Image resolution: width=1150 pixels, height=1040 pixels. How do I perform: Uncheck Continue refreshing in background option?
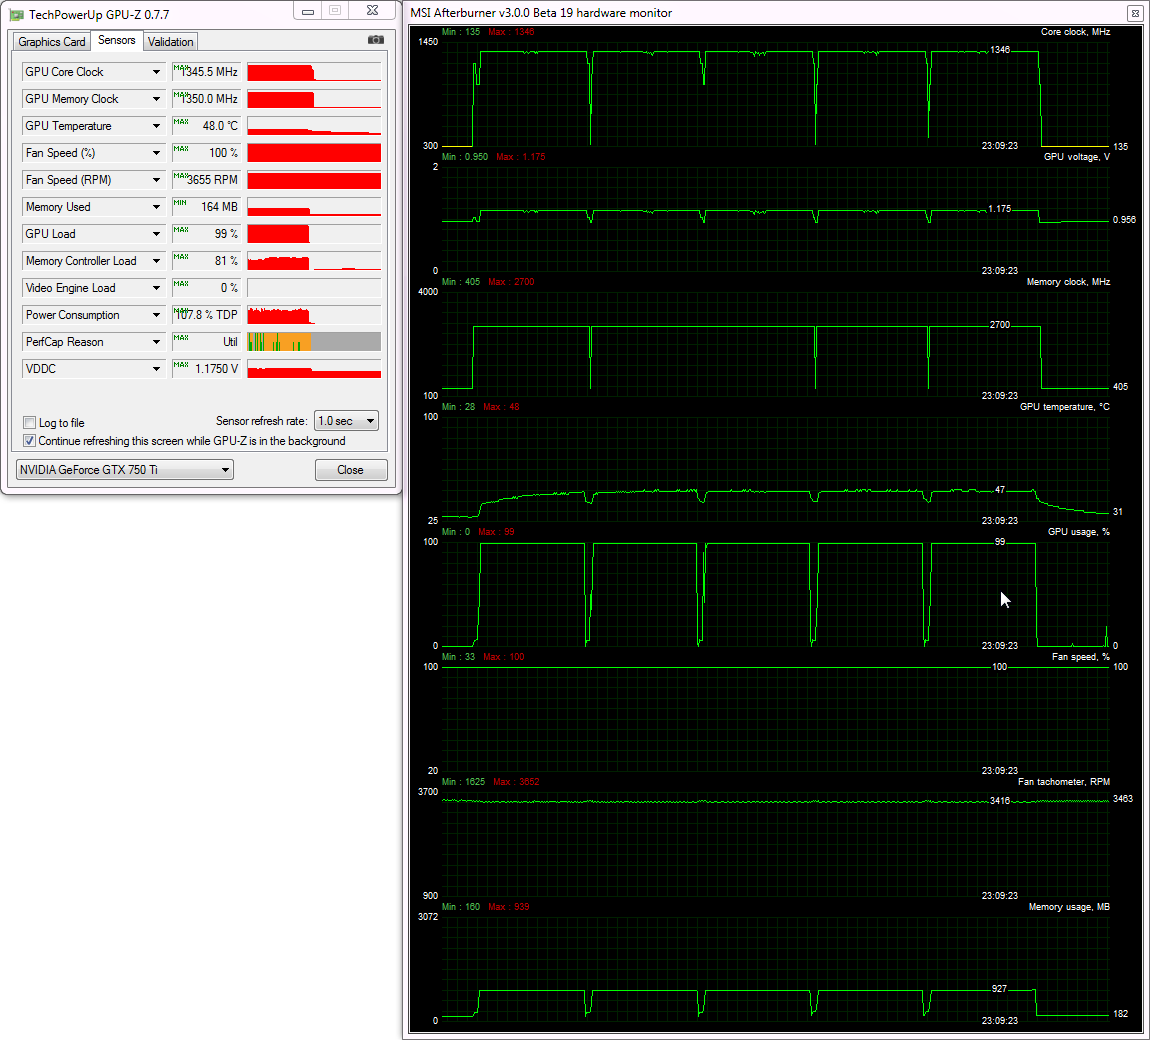click(x=30, y=441)
